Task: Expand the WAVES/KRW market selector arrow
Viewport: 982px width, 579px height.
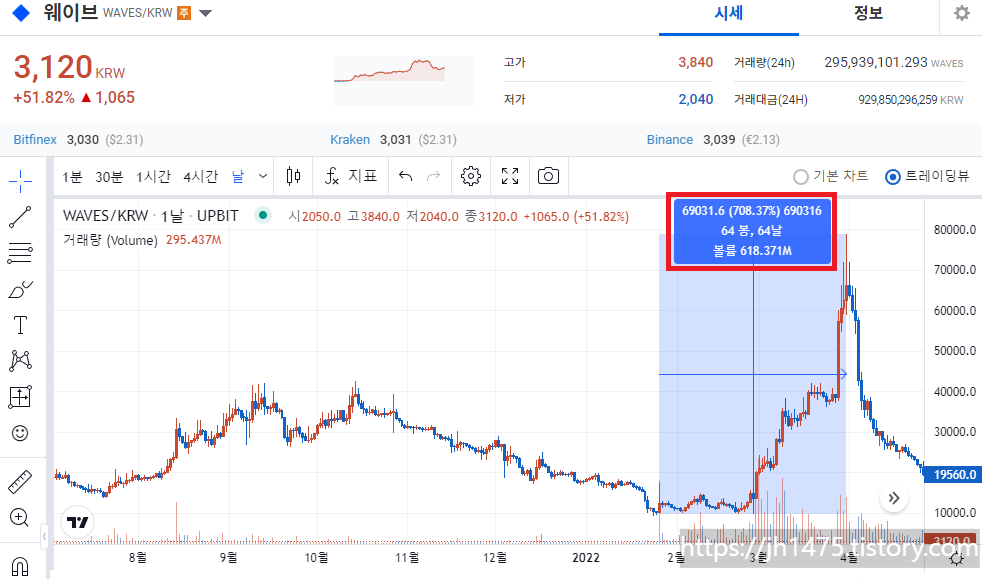Action: pos(205,13)
